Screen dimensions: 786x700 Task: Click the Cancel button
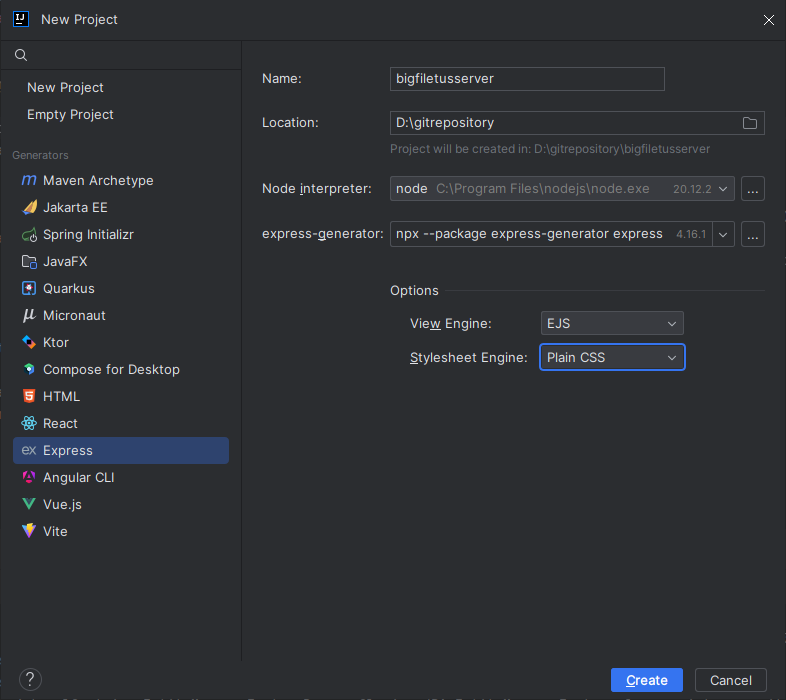(730, 680)
